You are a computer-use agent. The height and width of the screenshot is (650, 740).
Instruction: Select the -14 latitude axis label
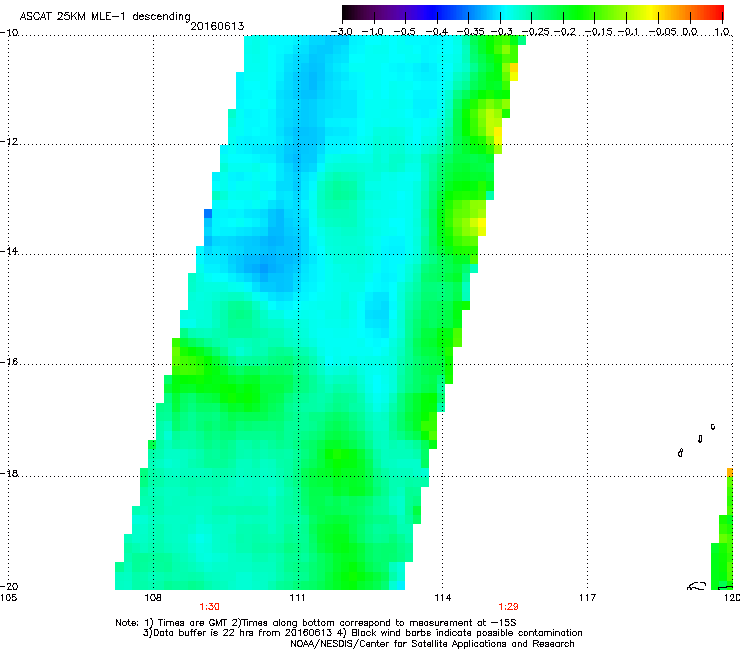(9, 251)
